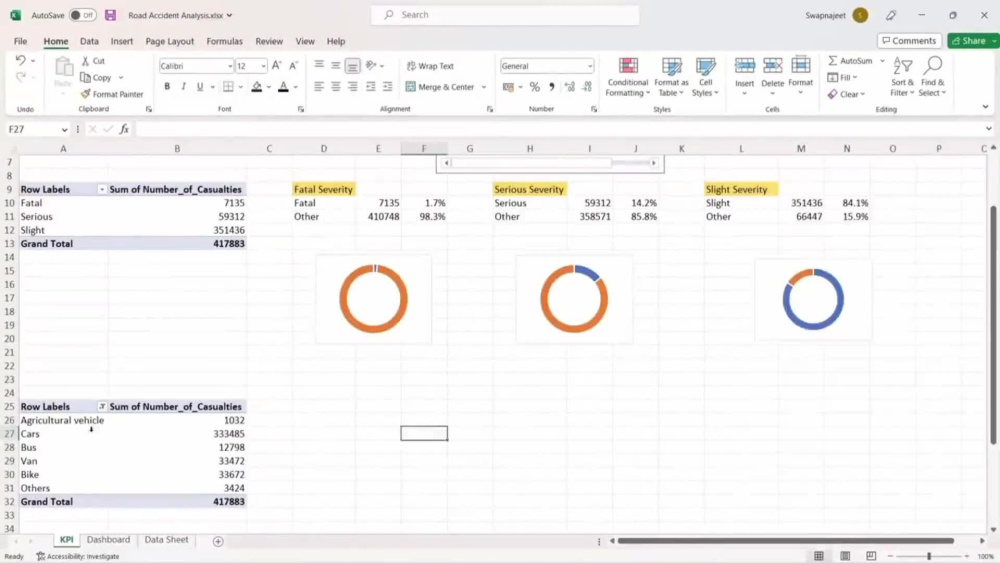1000x563 pixels.
Task: Click Accessibility: Investigate in status bar
Action: click(x=78, y=556)
